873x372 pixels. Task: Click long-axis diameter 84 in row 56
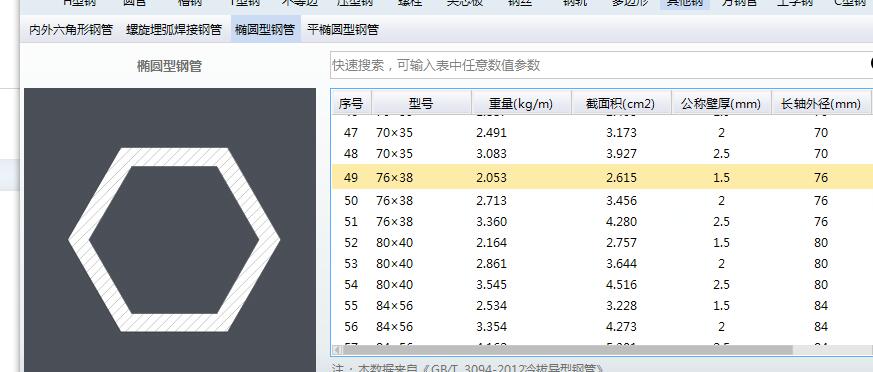(821, 326)
